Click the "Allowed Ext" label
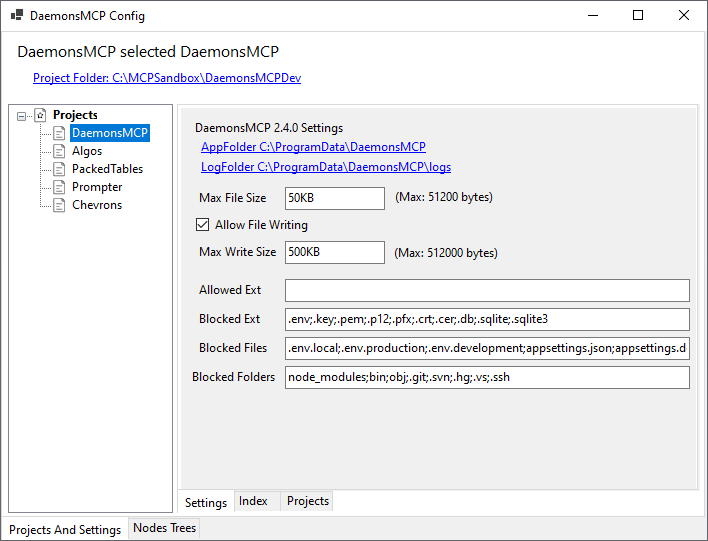The height and width of the screenshot is (541, 708). (230, 290)
